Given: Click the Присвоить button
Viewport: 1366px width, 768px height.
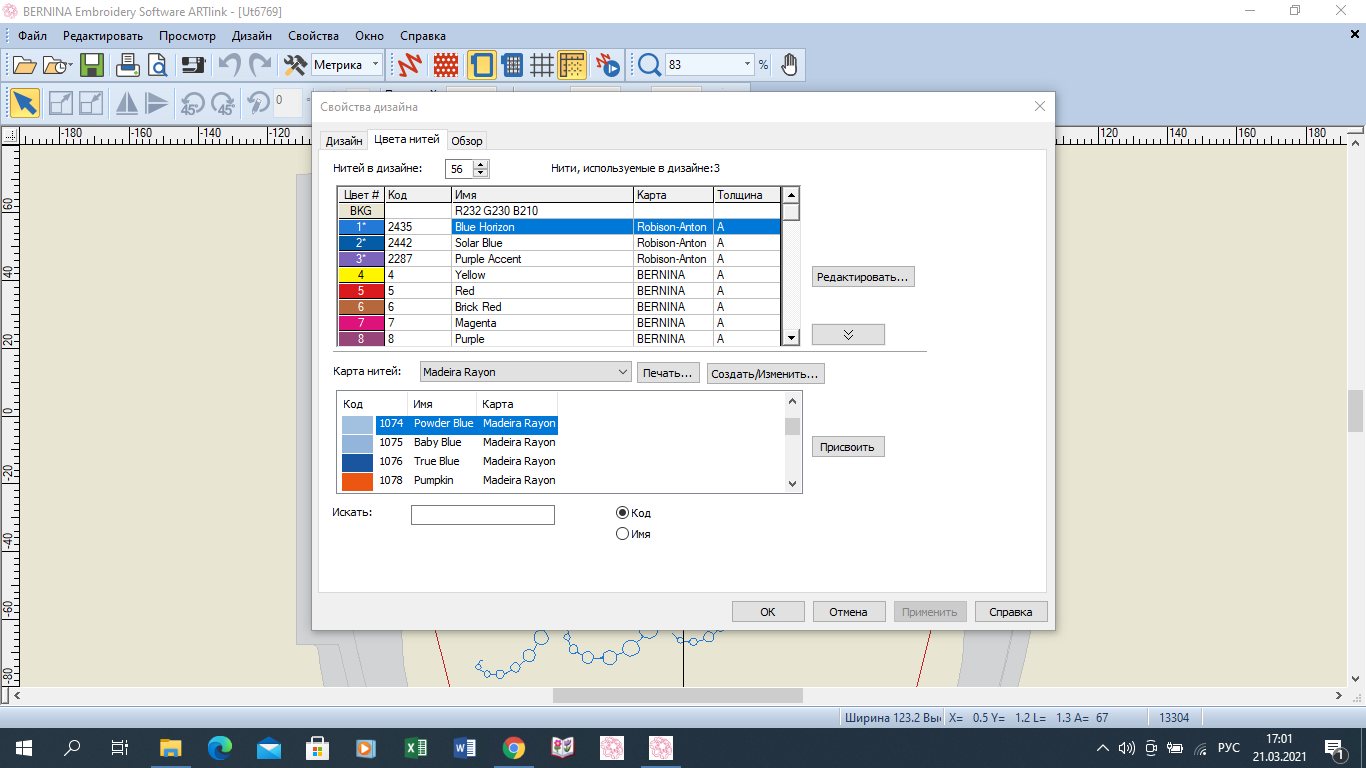Looking at the screenshot, I should [848, 447].
